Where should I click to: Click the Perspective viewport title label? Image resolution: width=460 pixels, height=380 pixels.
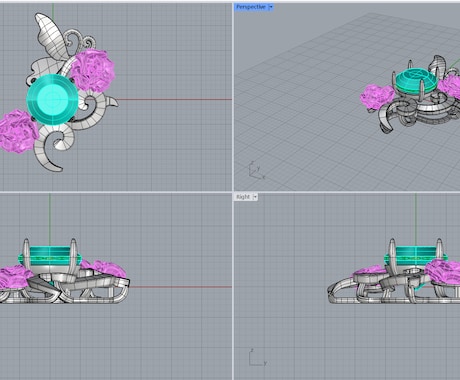[251, 7]
